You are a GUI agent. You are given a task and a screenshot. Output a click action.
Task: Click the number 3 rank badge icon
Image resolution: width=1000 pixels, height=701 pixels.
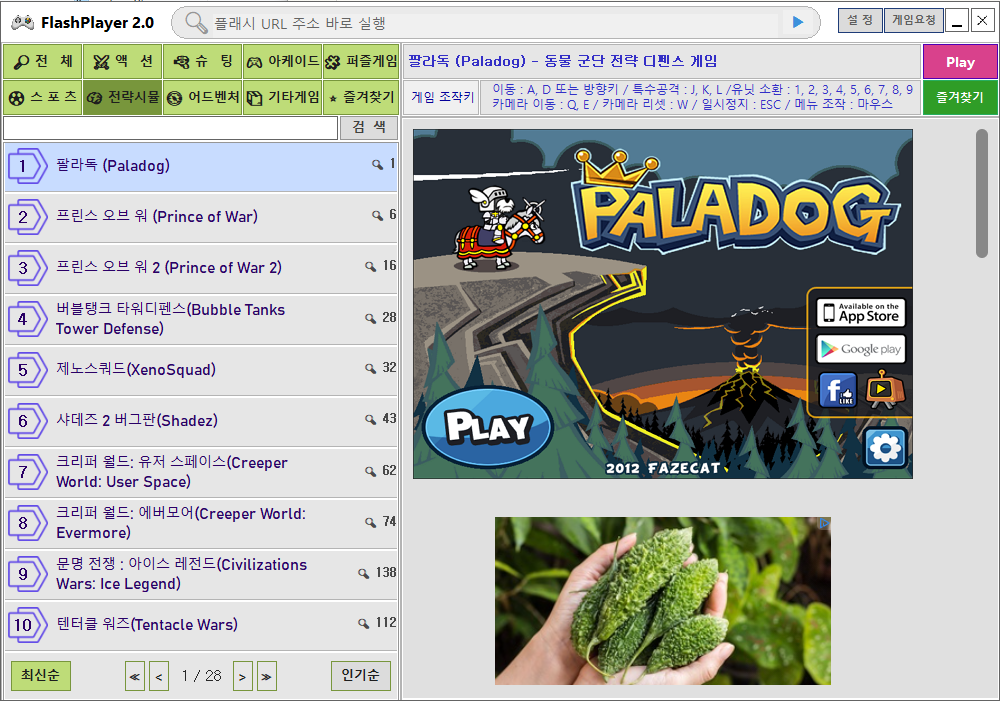click(x=27, y=268)
